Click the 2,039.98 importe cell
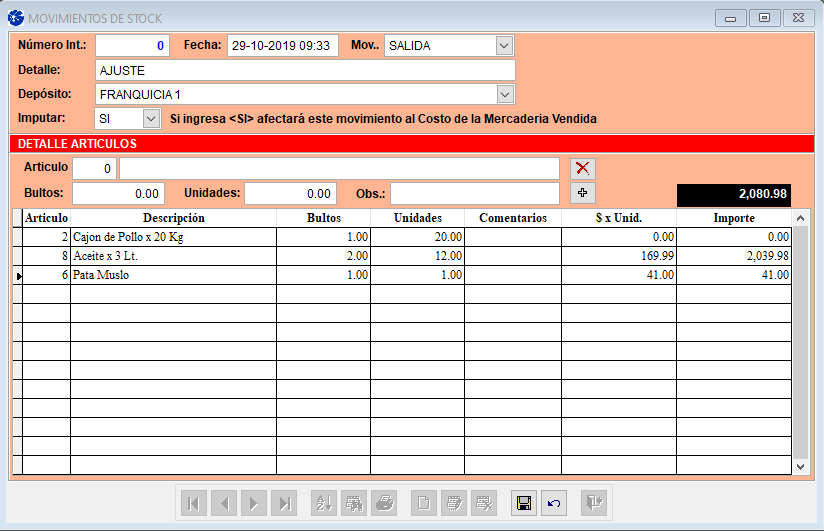The image size is (824, 531). [x=734, y=256]
